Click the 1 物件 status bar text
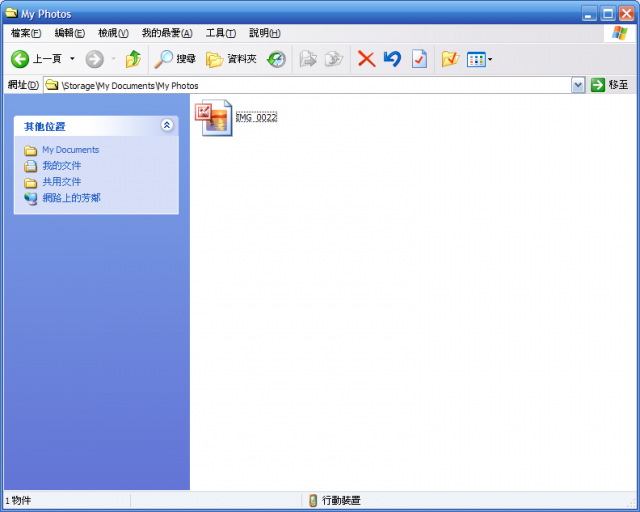640x512 pixels. [x=18, y=500]
